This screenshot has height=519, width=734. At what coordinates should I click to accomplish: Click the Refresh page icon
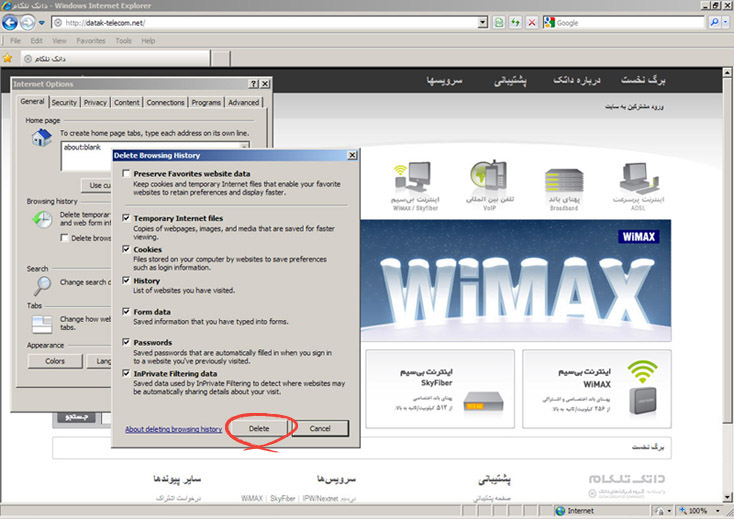click(x=499, y=22)
